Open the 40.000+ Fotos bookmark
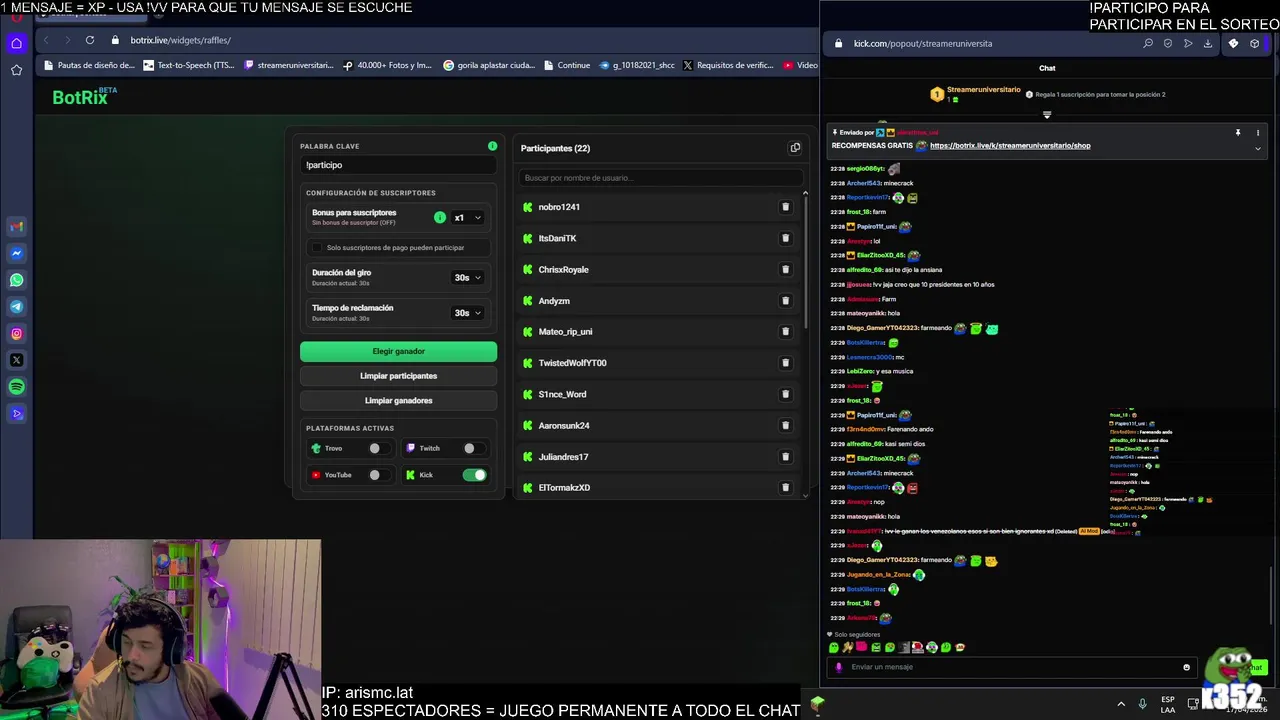 (387, 65)
